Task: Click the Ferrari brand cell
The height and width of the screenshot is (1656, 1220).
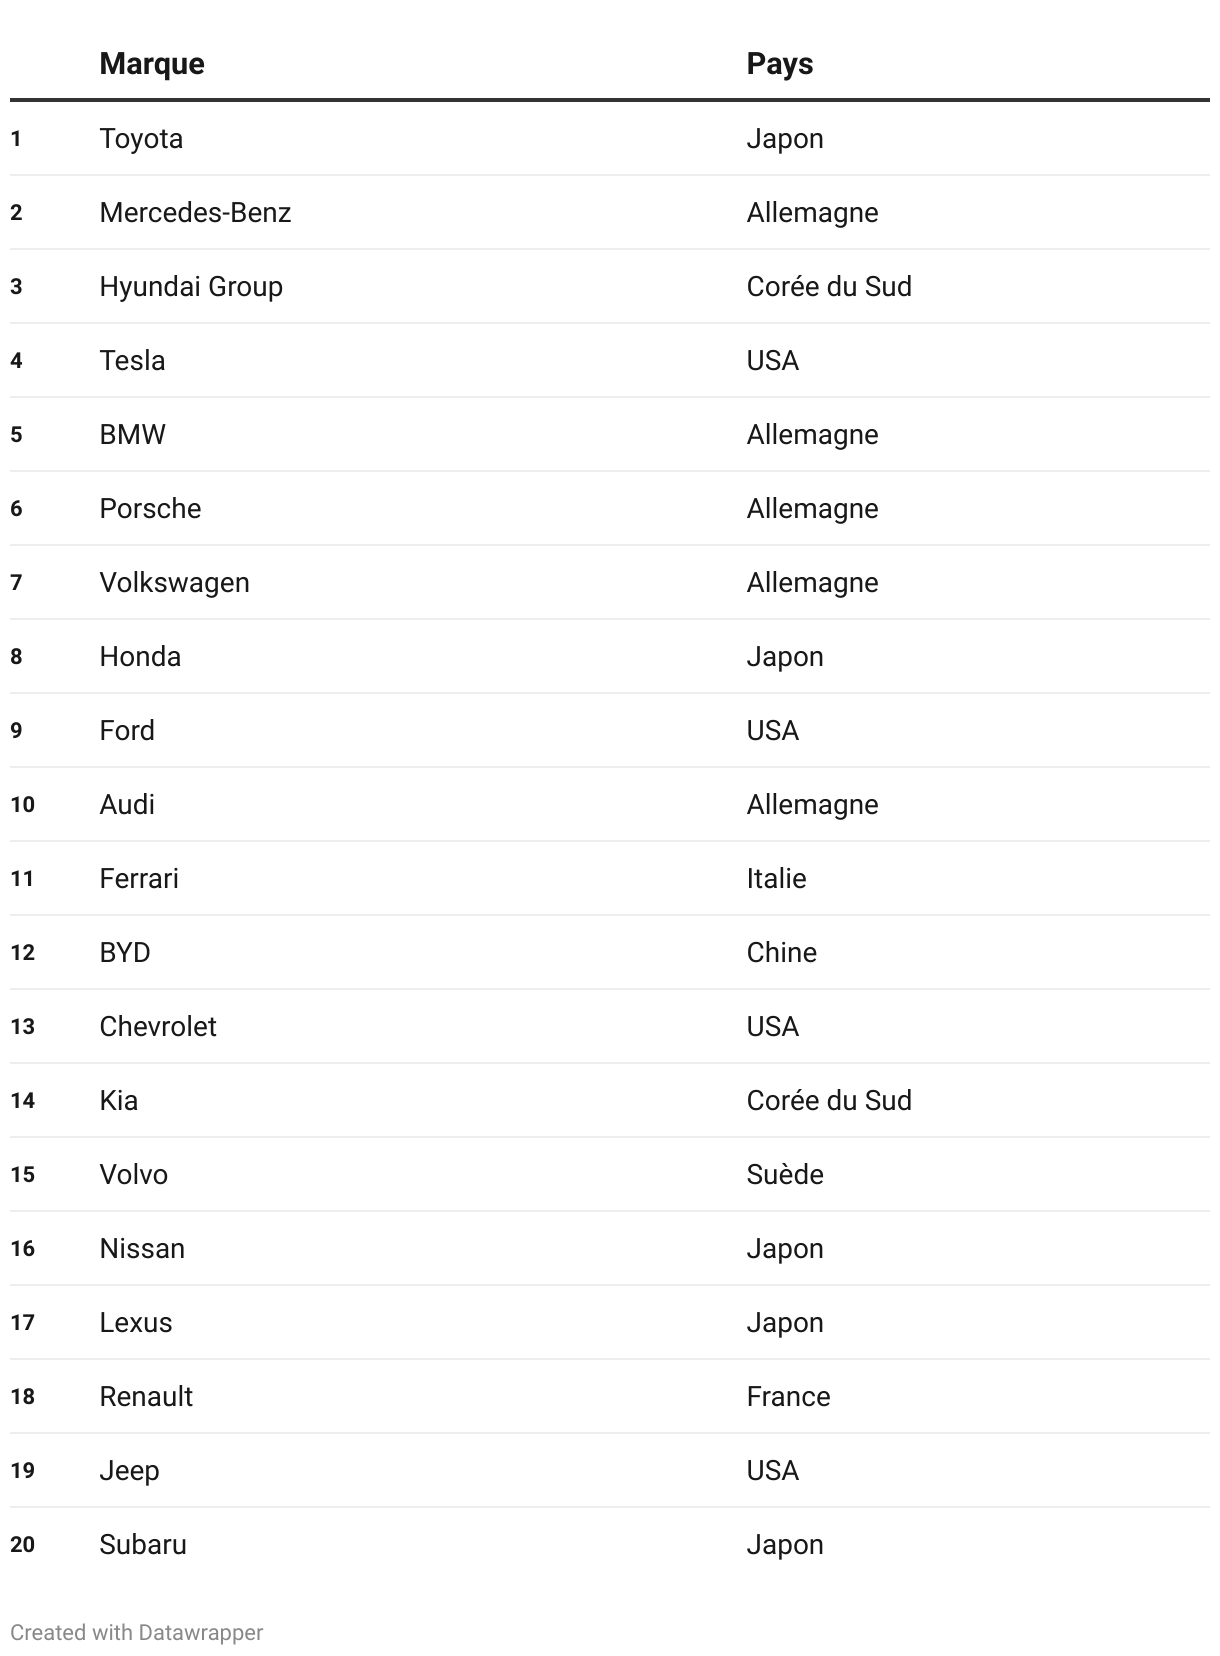Action: [139, 878]
